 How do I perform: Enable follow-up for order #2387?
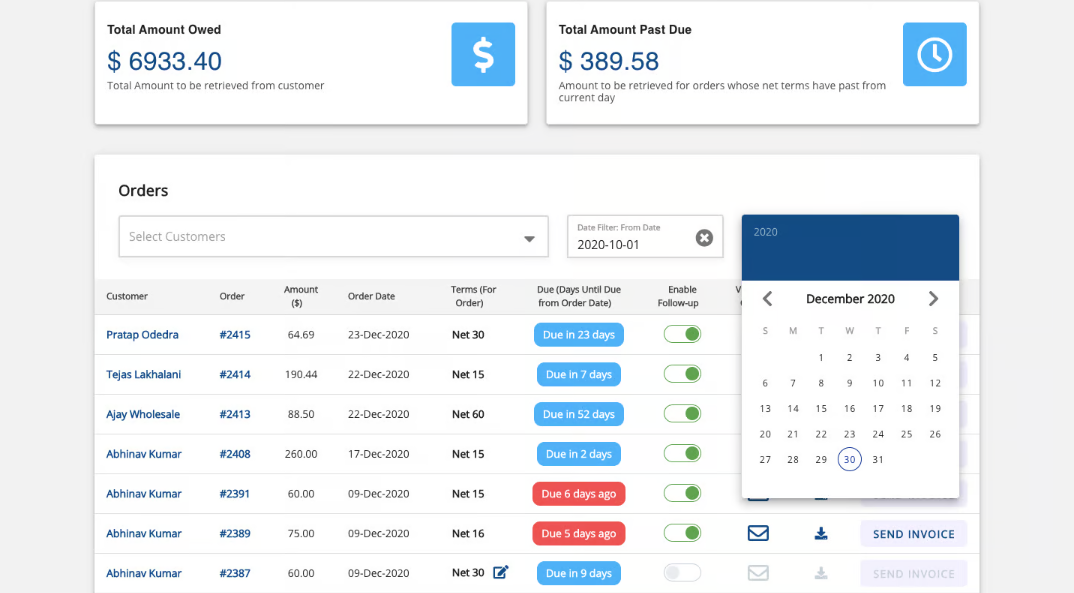[682, 573]
